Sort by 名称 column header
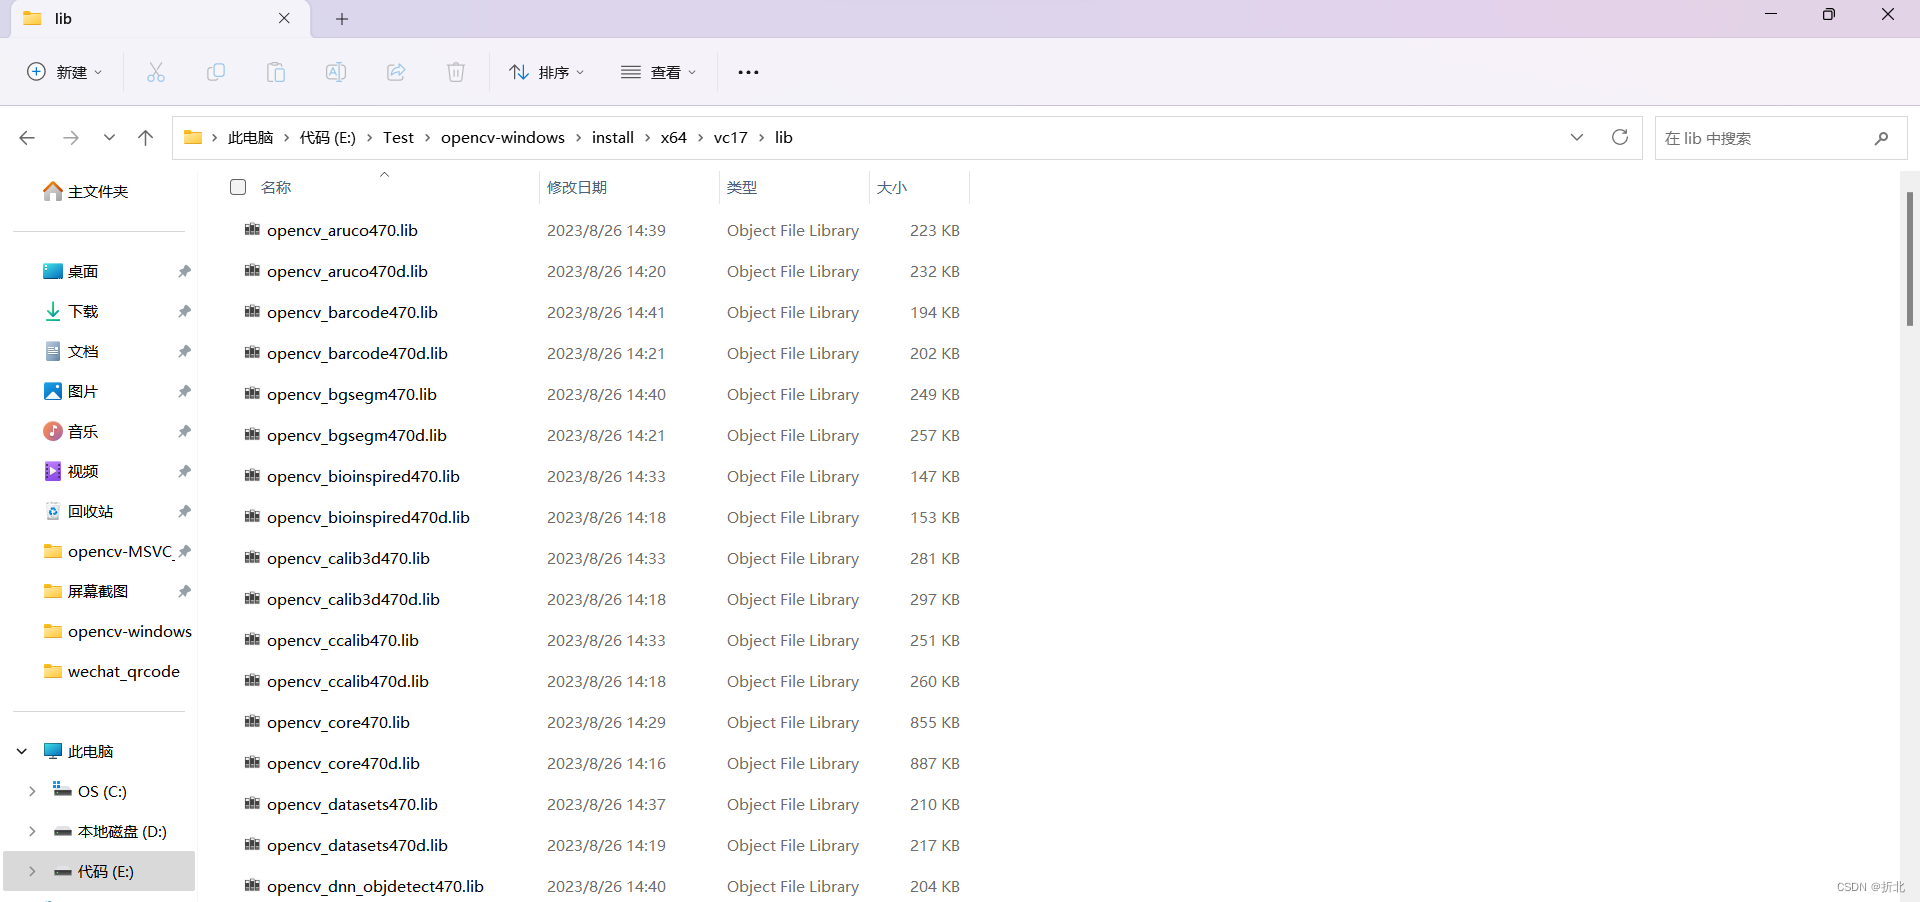This screenshot has height=902, width=1920. pyautogui.click(x=276, y=187)
